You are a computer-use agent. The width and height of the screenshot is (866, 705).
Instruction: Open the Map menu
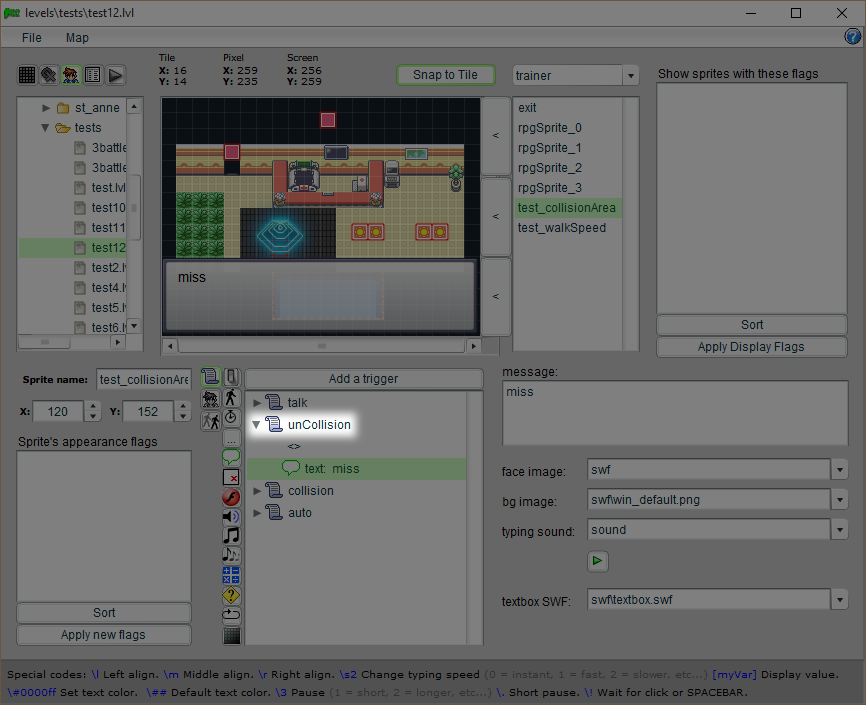click(x=77, y=38)
